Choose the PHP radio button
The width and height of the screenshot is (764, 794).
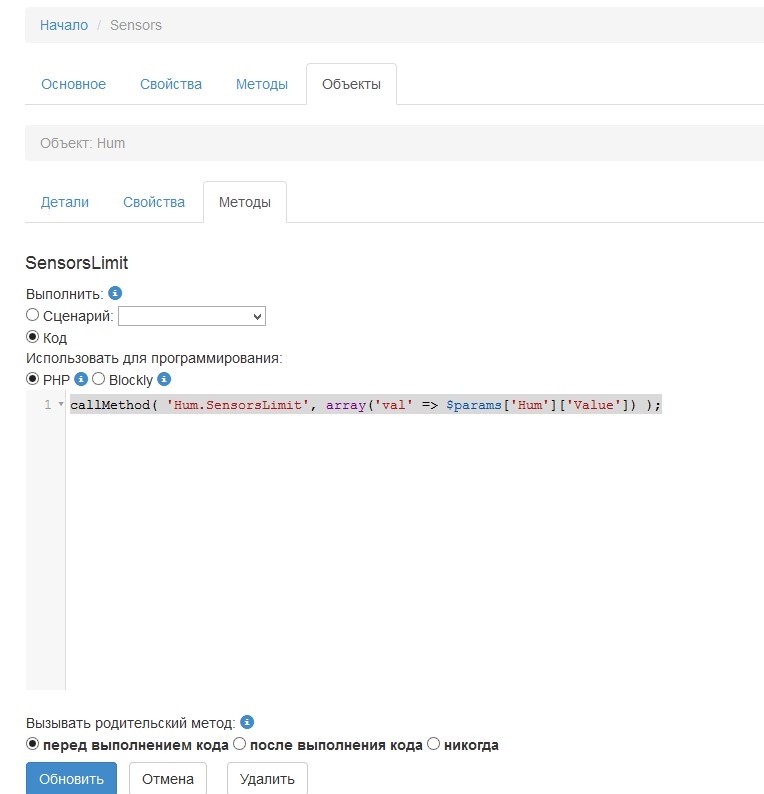pos(32,379)
